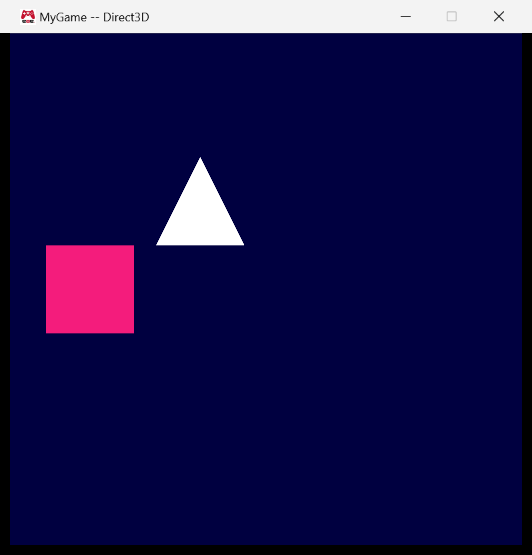Click the top apex of white triangle

pyautogui.click(x=200, y=159)
